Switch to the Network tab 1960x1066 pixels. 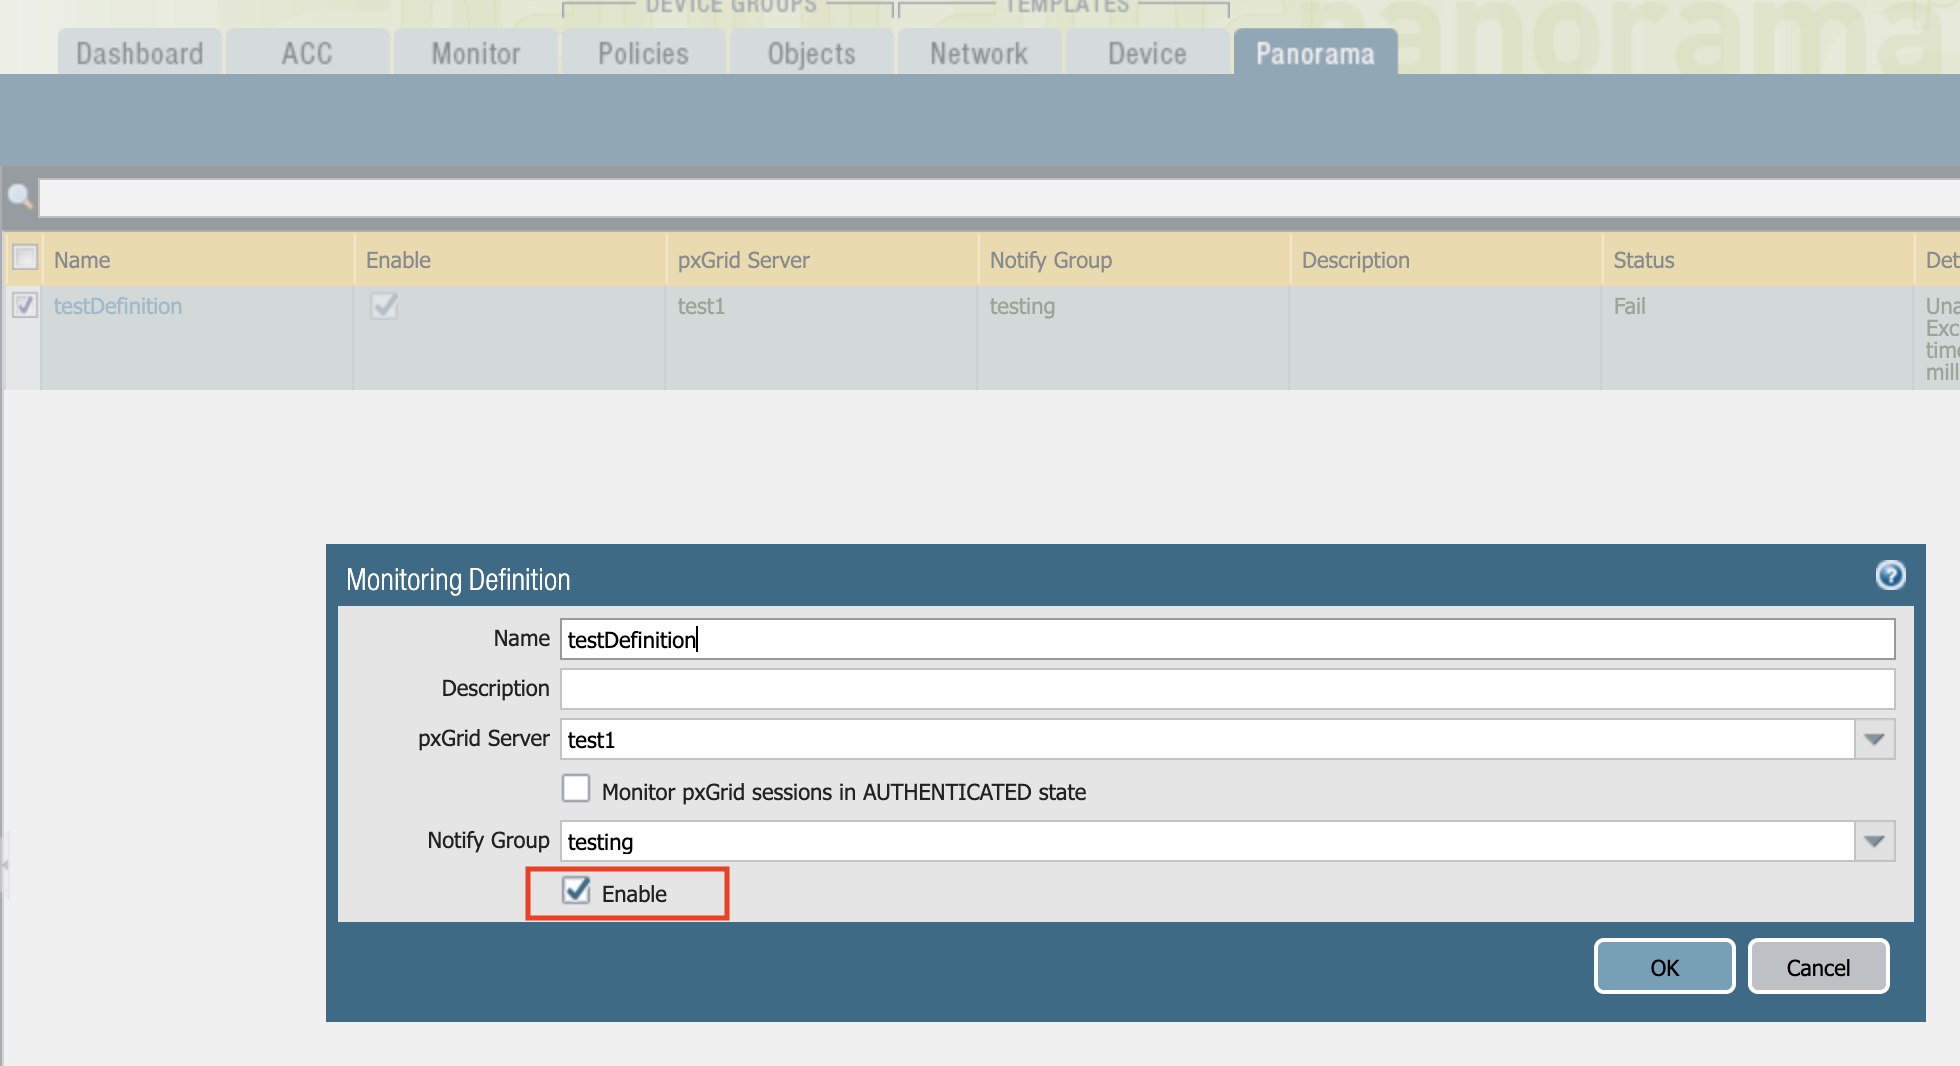tap(979, 53)
